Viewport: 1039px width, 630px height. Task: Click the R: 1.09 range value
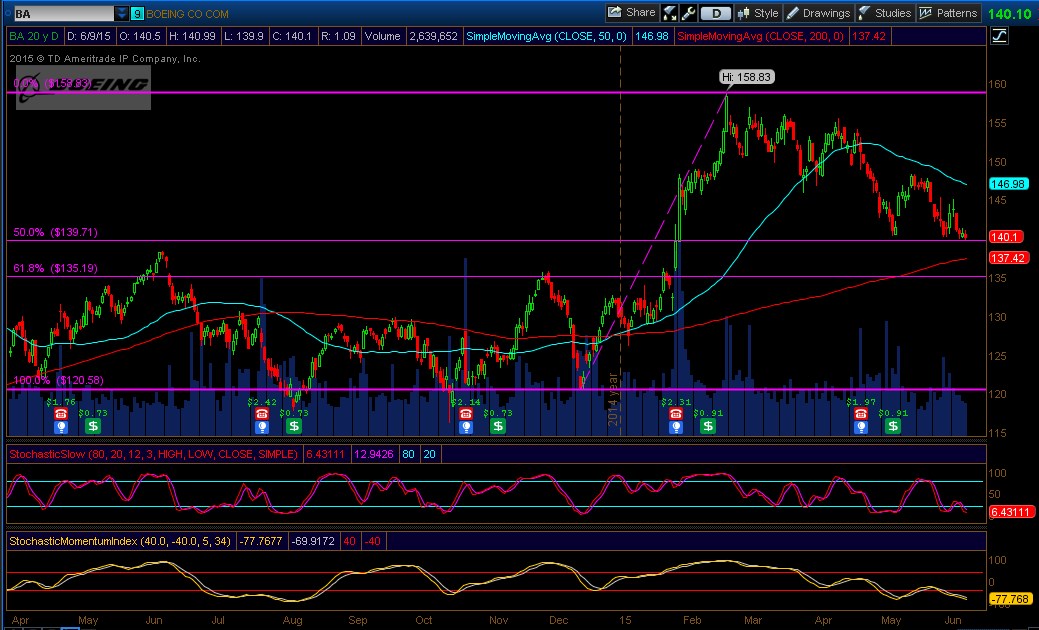338,36
